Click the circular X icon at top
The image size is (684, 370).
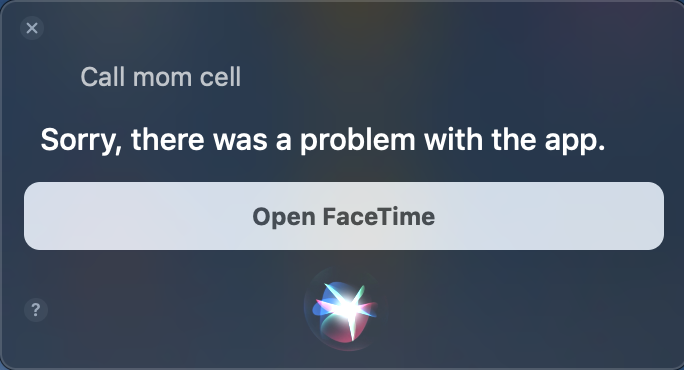[x=32, y=28]
